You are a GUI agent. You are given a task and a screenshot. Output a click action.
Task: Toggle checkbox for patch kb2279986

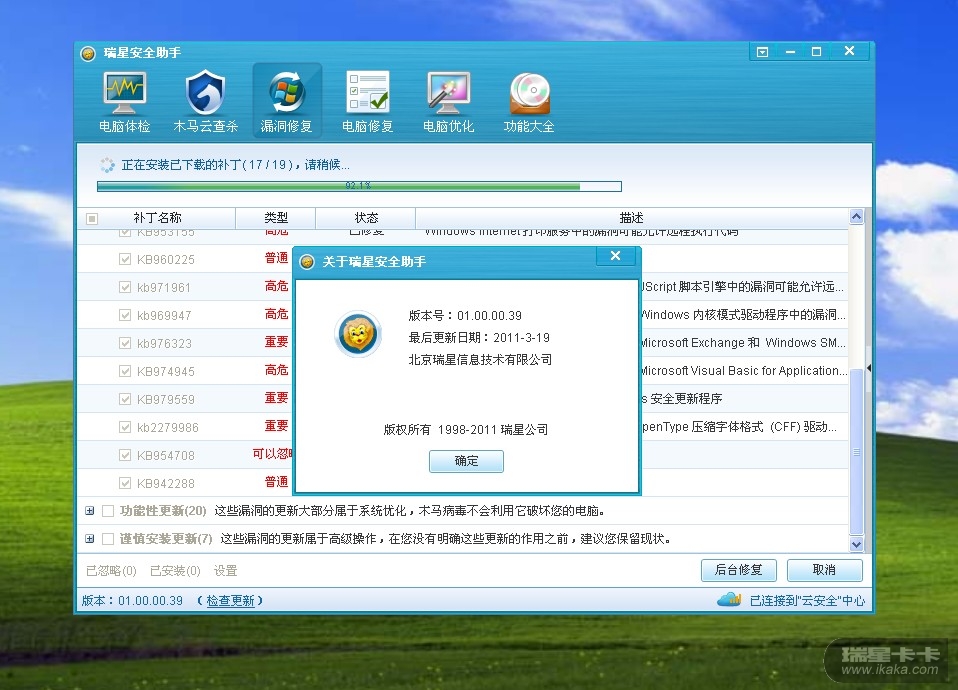click(125, 427)
